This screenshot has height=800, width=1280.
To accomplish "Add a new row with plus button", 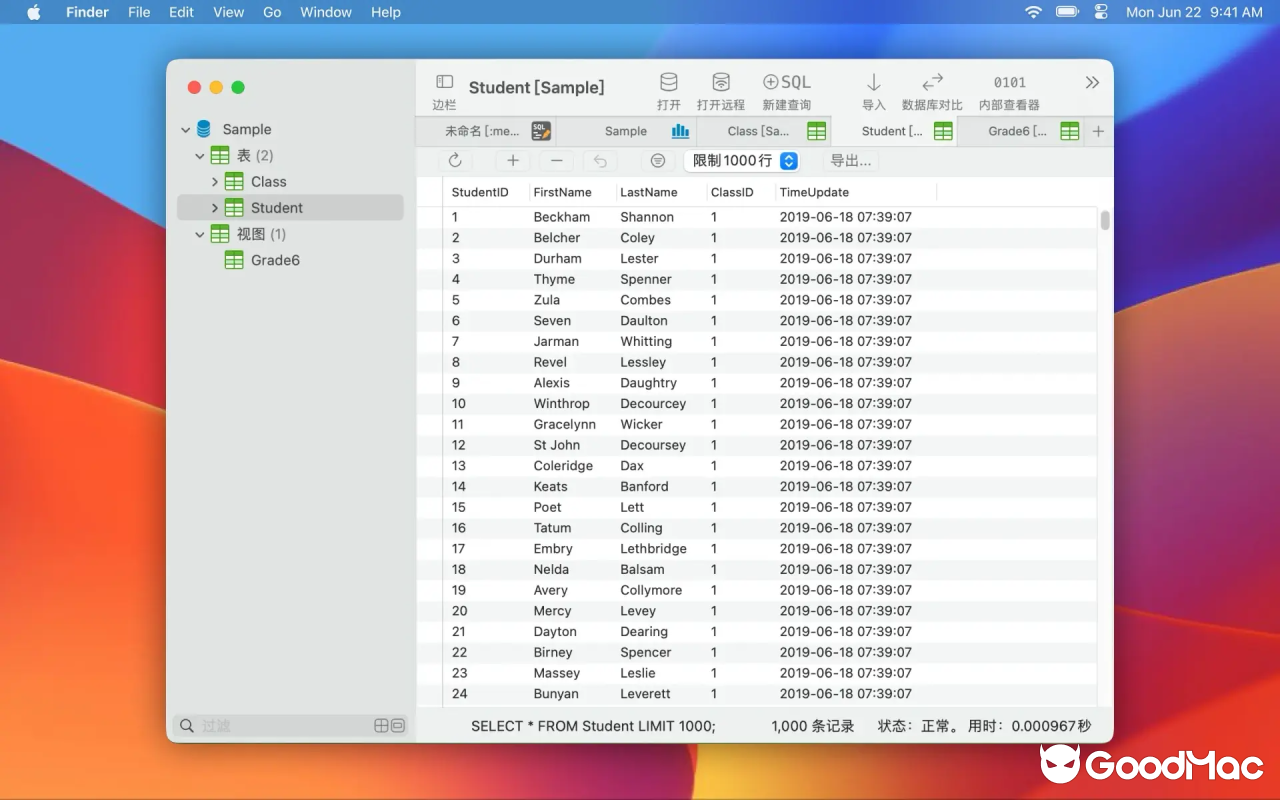I will click(513, 160).
